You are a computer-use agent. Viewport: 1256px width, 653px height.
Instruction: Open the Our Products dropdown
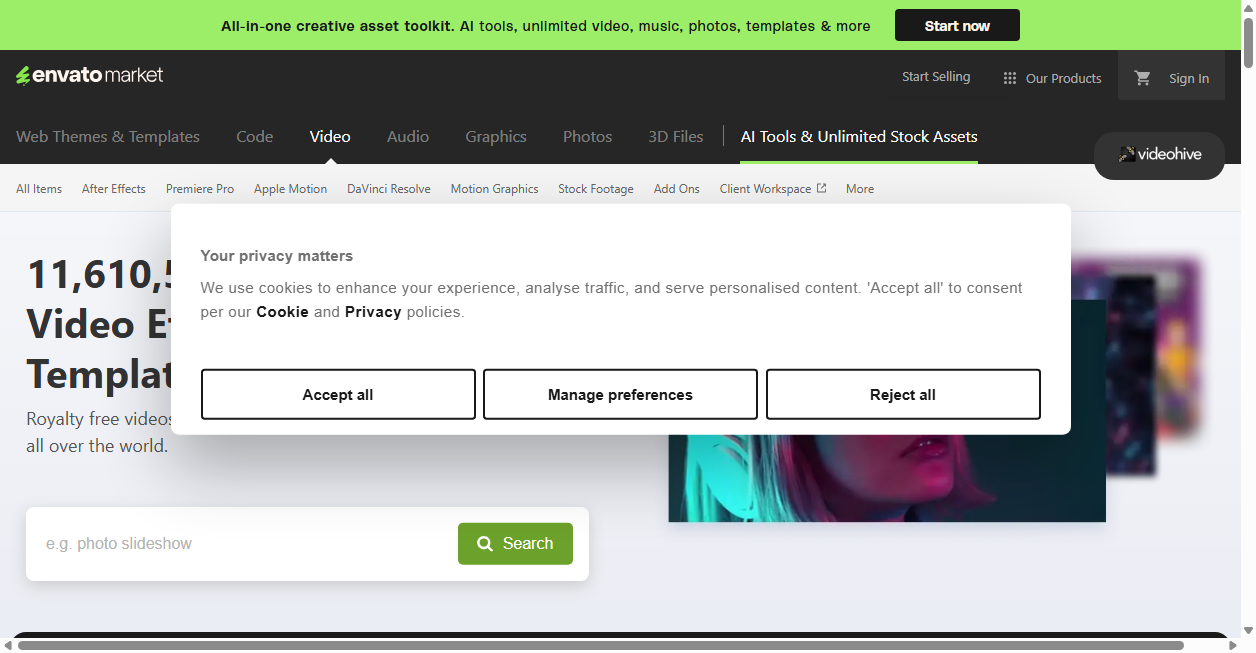[x=1052, y=78]
